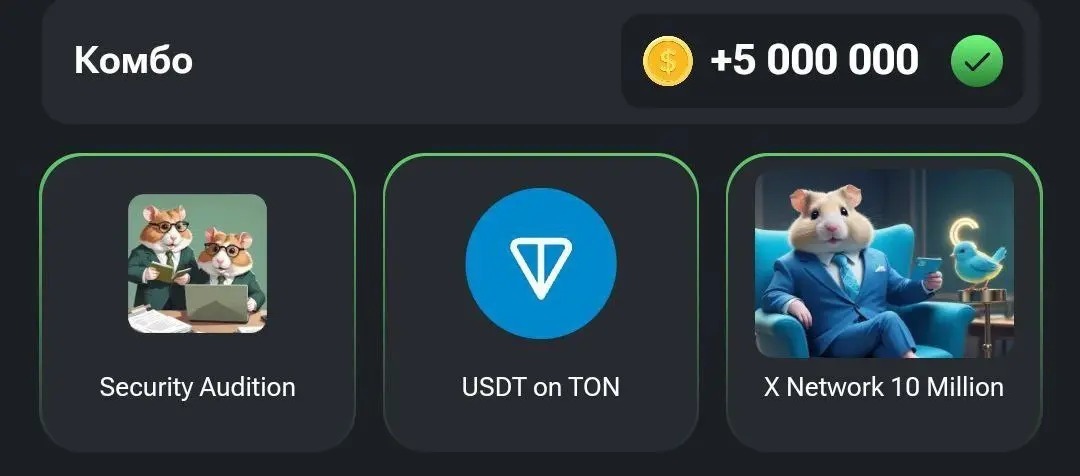Click the white TON triangle symbol

point(541,267)
